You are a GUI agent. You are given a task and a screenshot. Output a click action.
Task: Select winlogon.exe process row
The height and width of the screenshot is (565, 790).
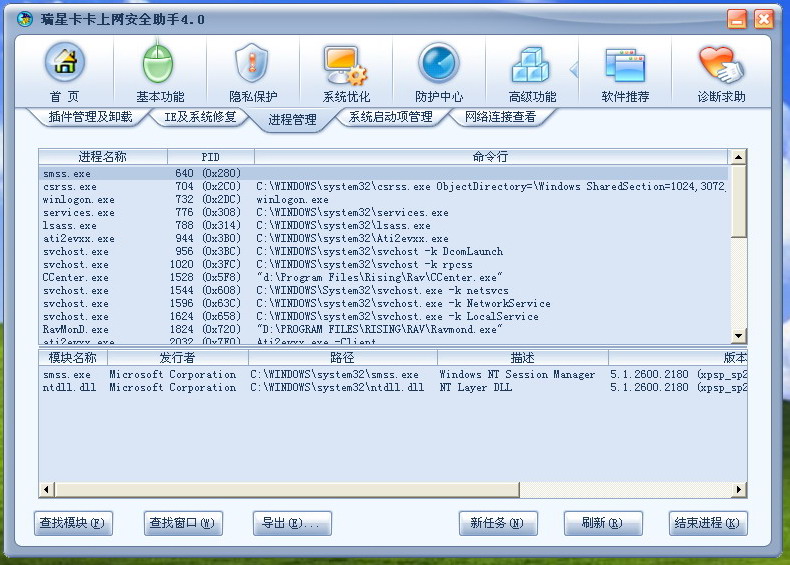(x=383, y=200)
